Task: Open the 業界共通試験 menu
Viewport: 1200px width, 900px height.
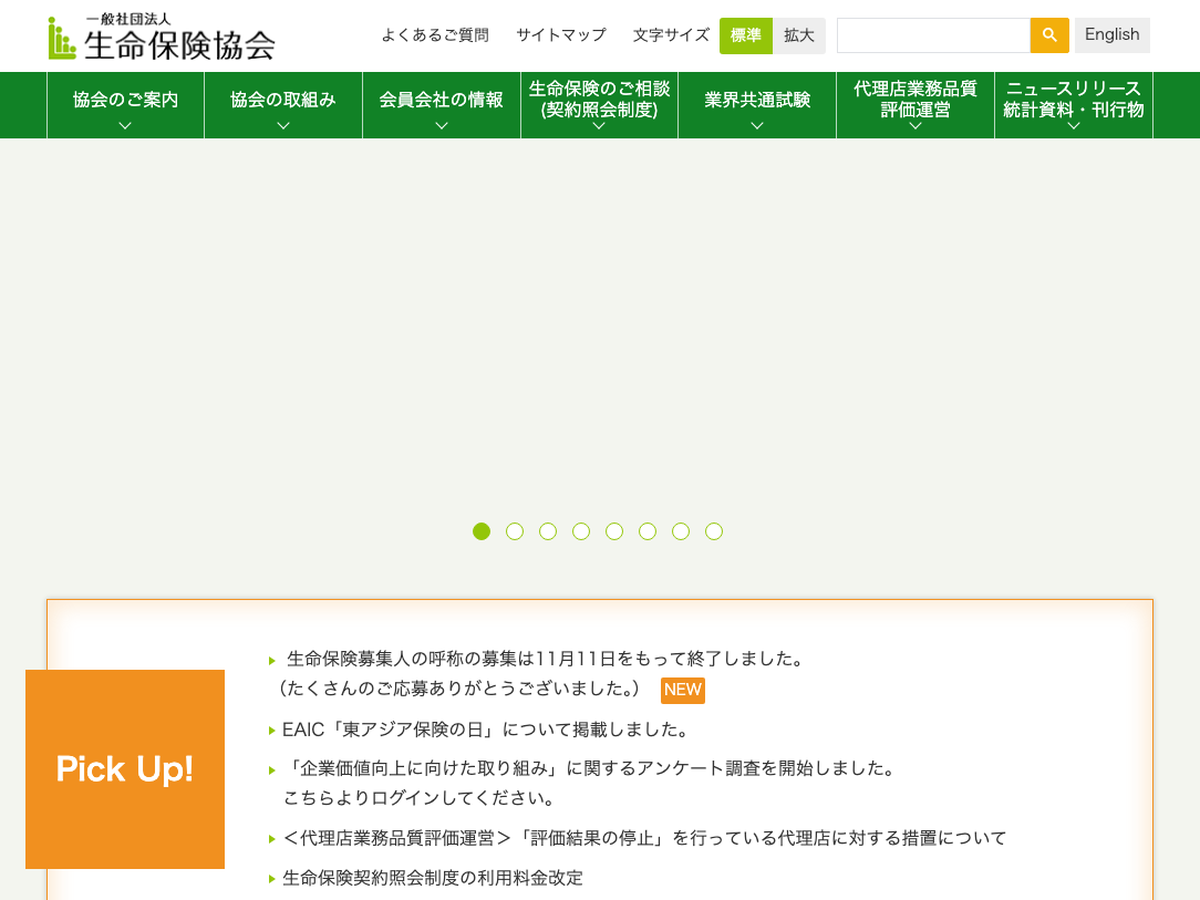Action: click(x=757, y=104)
